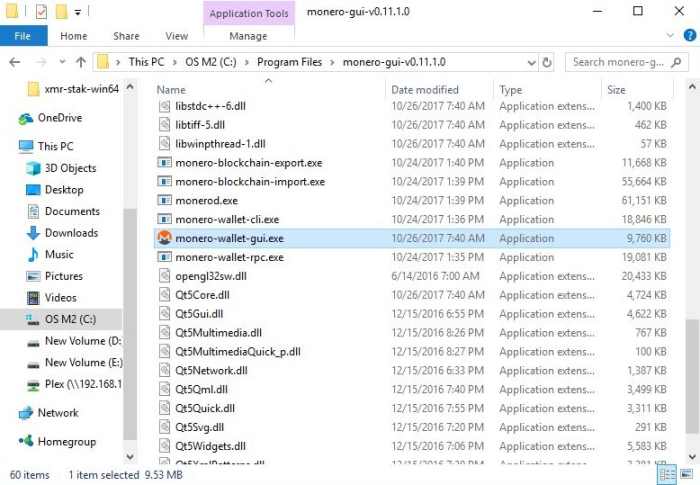Sort by the Date modified column header
The image size is (700, 485).
(x=425, y=90)
